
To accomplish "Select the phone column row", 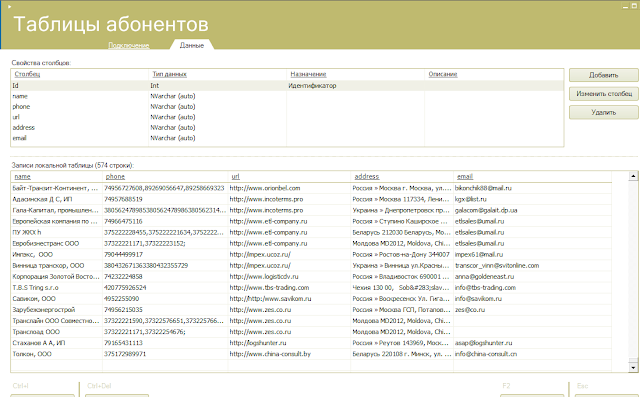I will (287, 106).
